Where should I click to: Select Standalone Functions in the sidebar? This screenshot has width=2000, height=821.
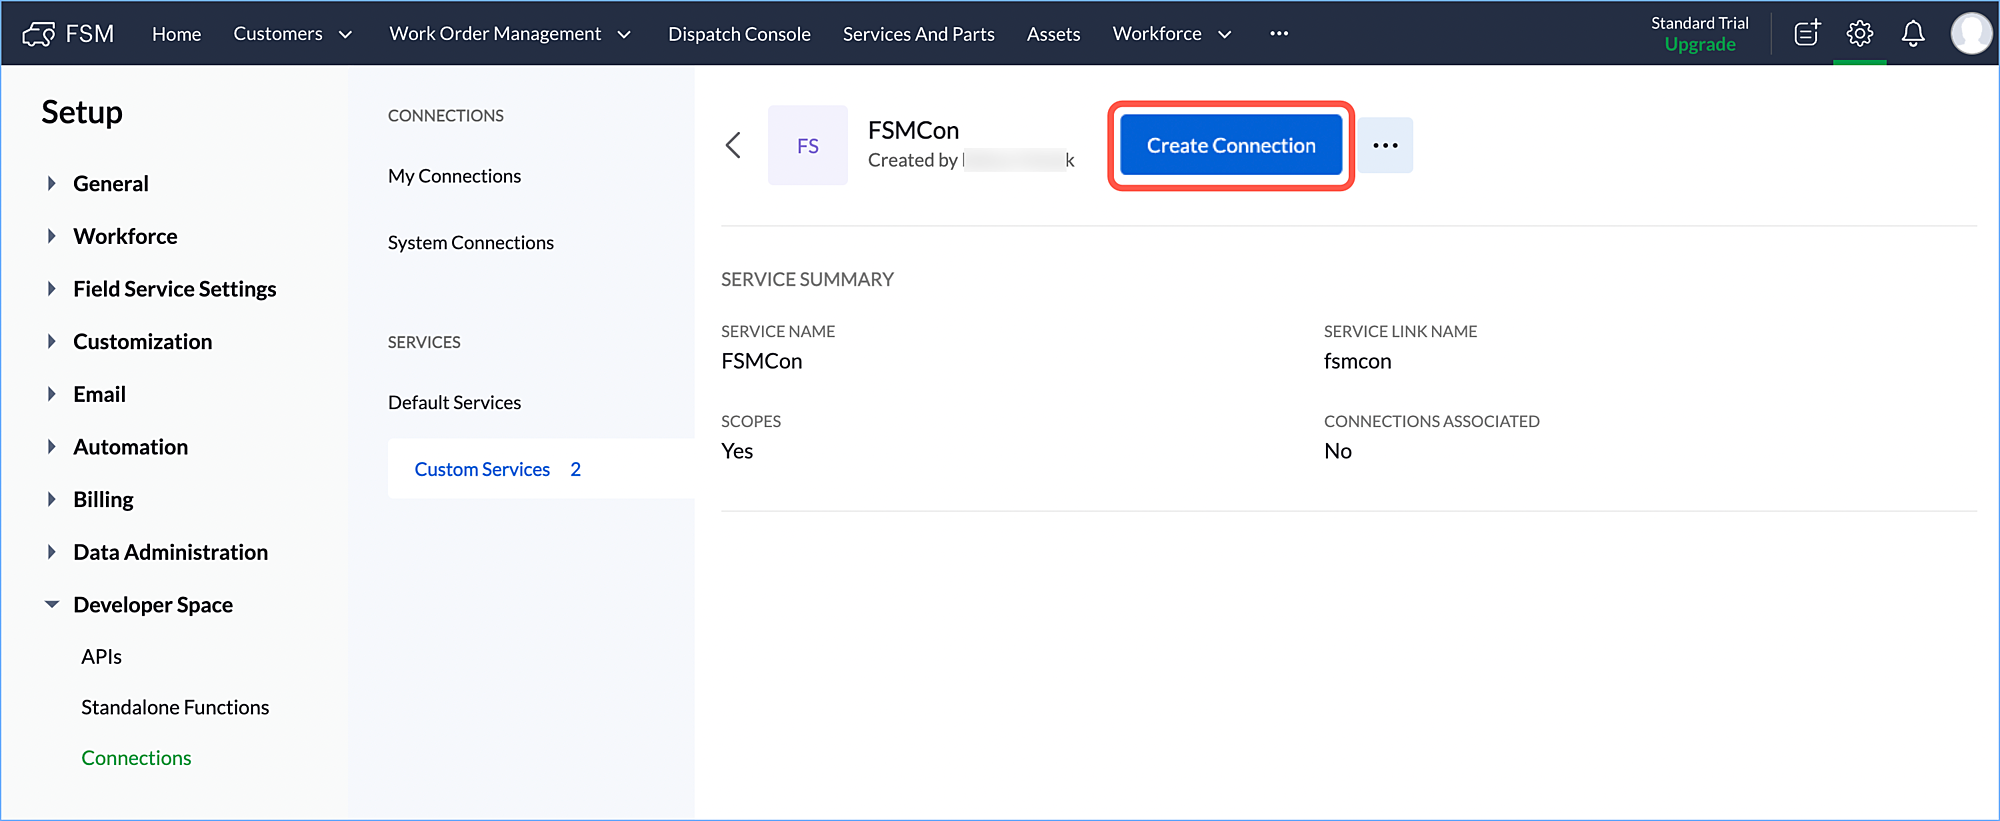pyautogui.click(x=175, y=708)
